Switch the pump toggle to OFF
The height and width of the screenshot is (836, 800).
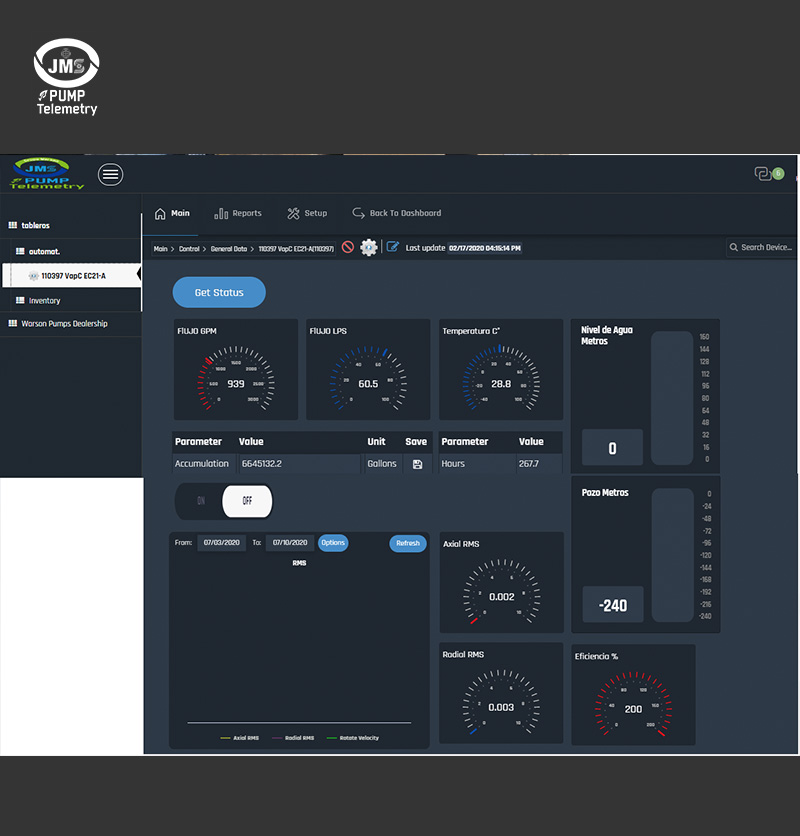[x=247, y=501]
